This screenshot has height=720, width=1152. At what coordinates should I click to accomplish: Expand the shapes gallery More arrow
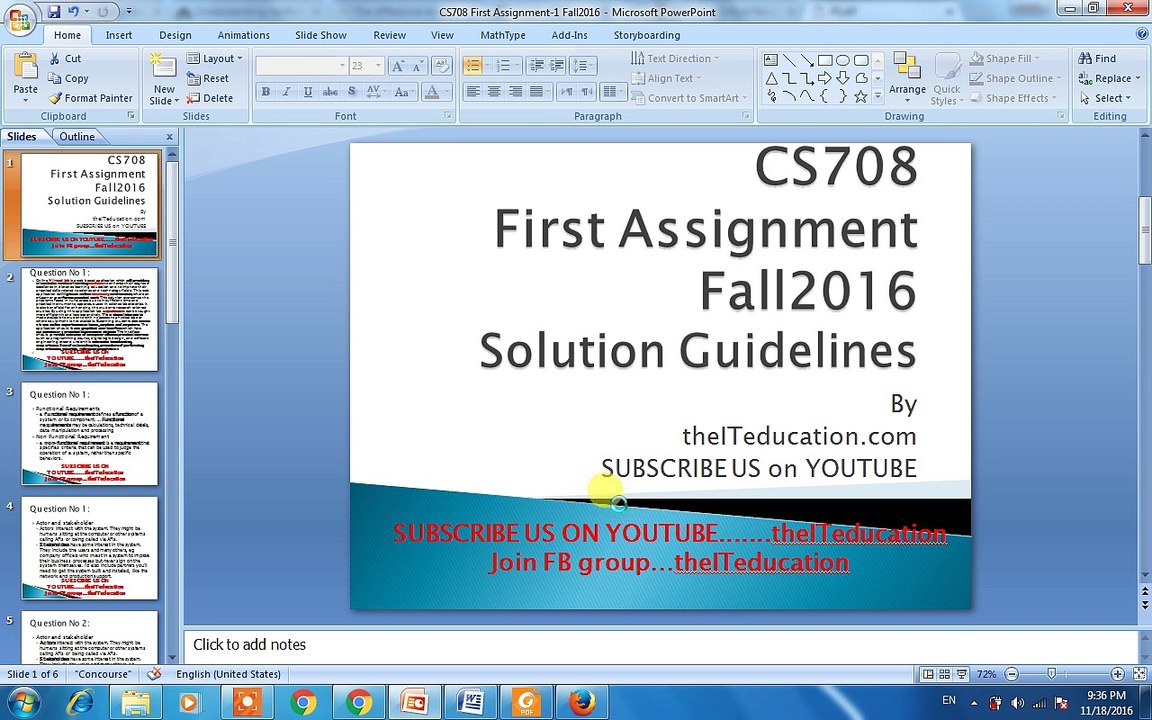(x=877, y=96)
